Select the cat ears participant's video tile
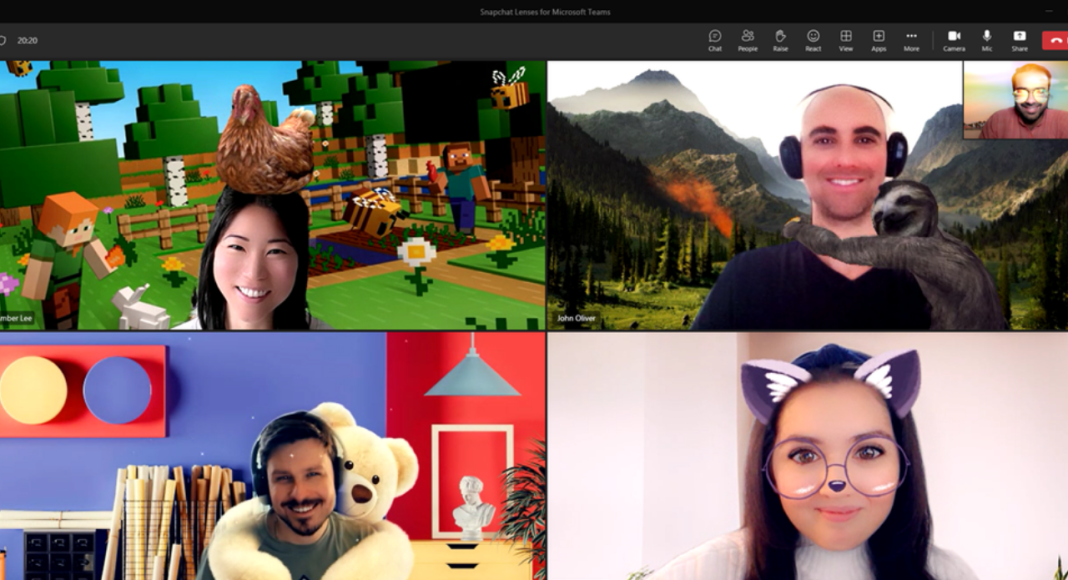Screen dimensions: 1068x580 tap(808, 456)
